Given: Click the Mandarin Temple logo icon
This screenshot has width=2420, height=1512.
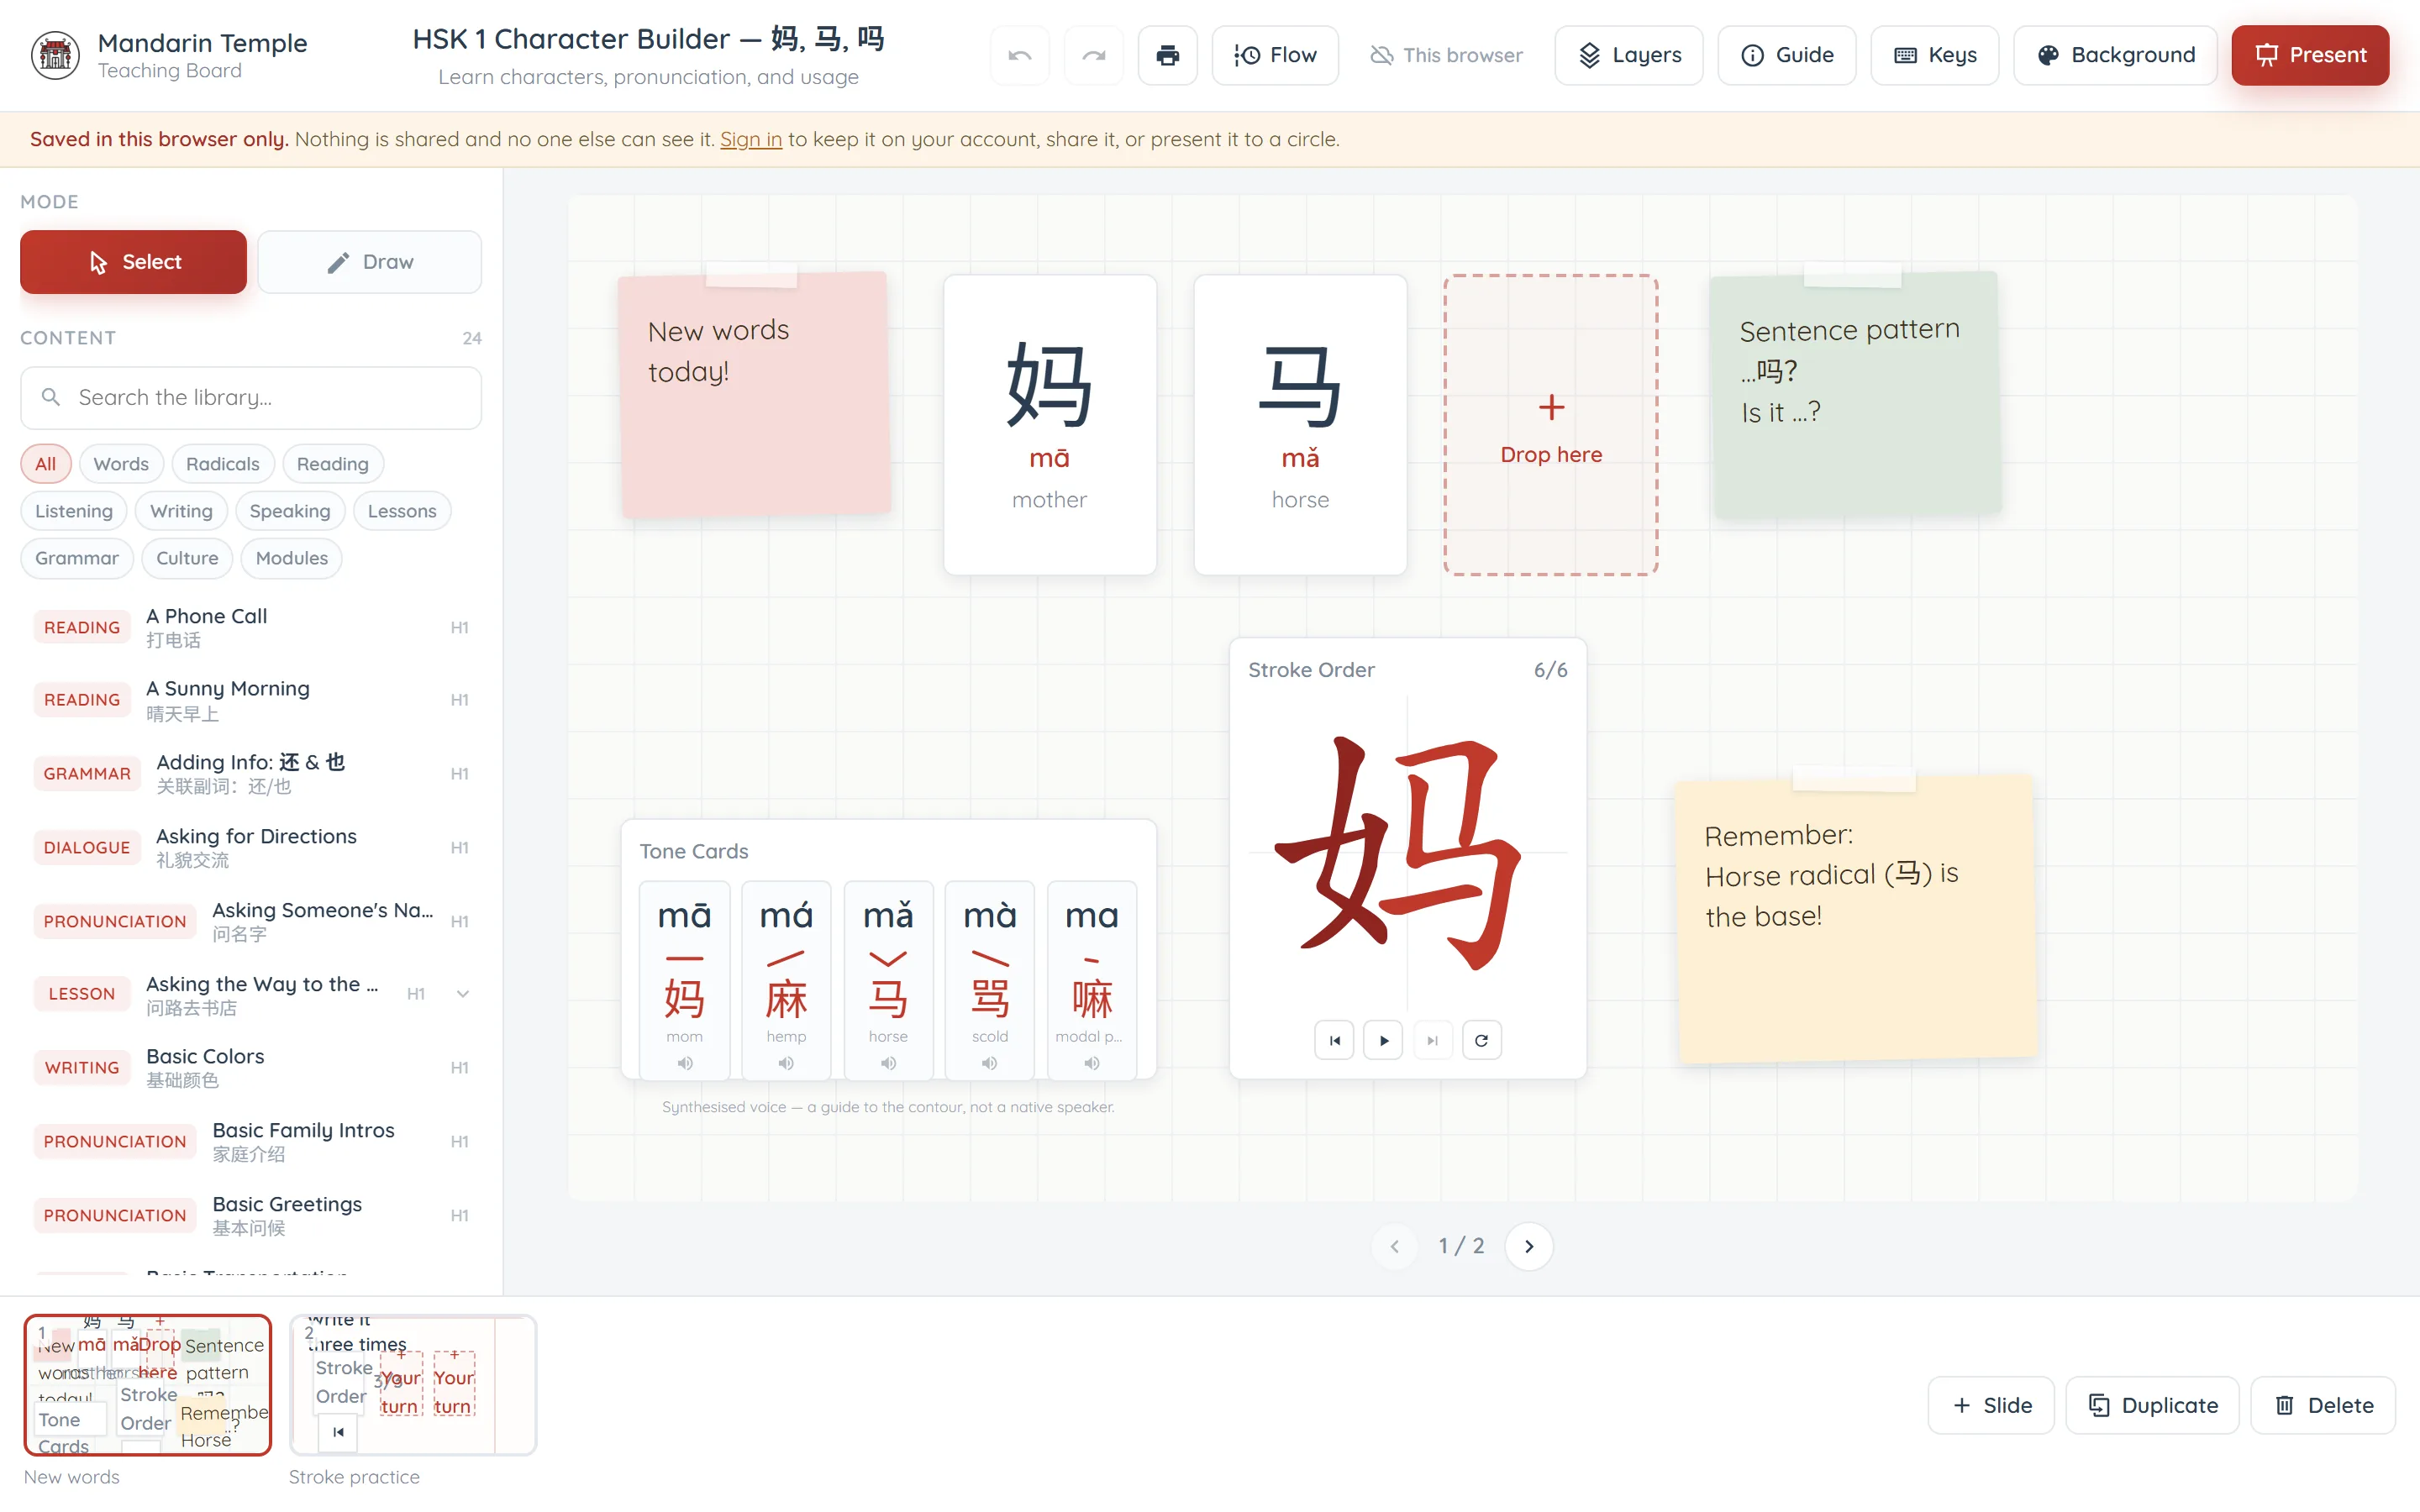Looking at the screenshot, I should click(x=55, y=55).
